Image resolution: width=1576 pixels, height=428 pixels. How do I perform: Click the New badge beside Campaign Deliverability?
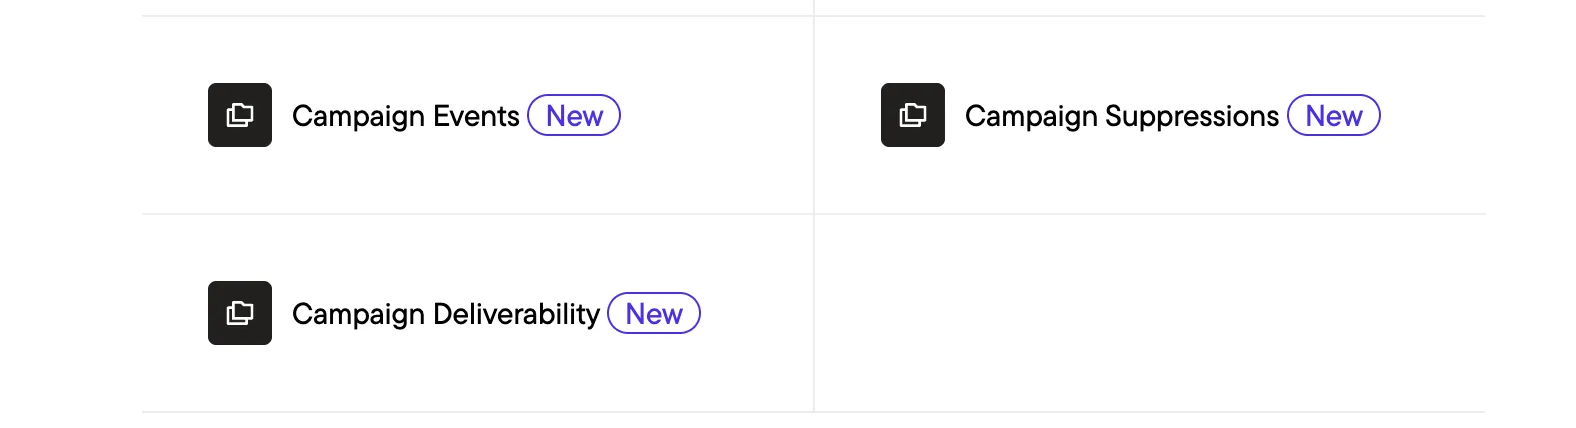point(654,313)
